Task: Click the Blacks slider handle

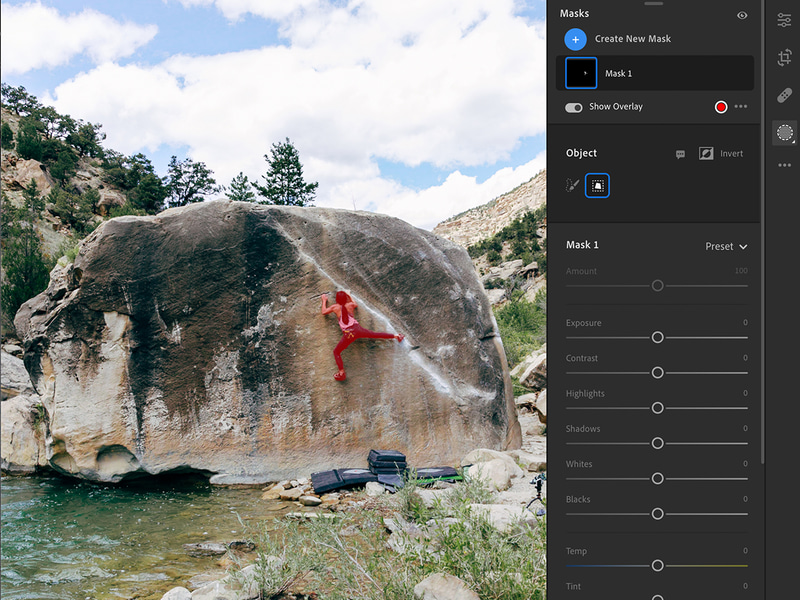Action: 658,514
